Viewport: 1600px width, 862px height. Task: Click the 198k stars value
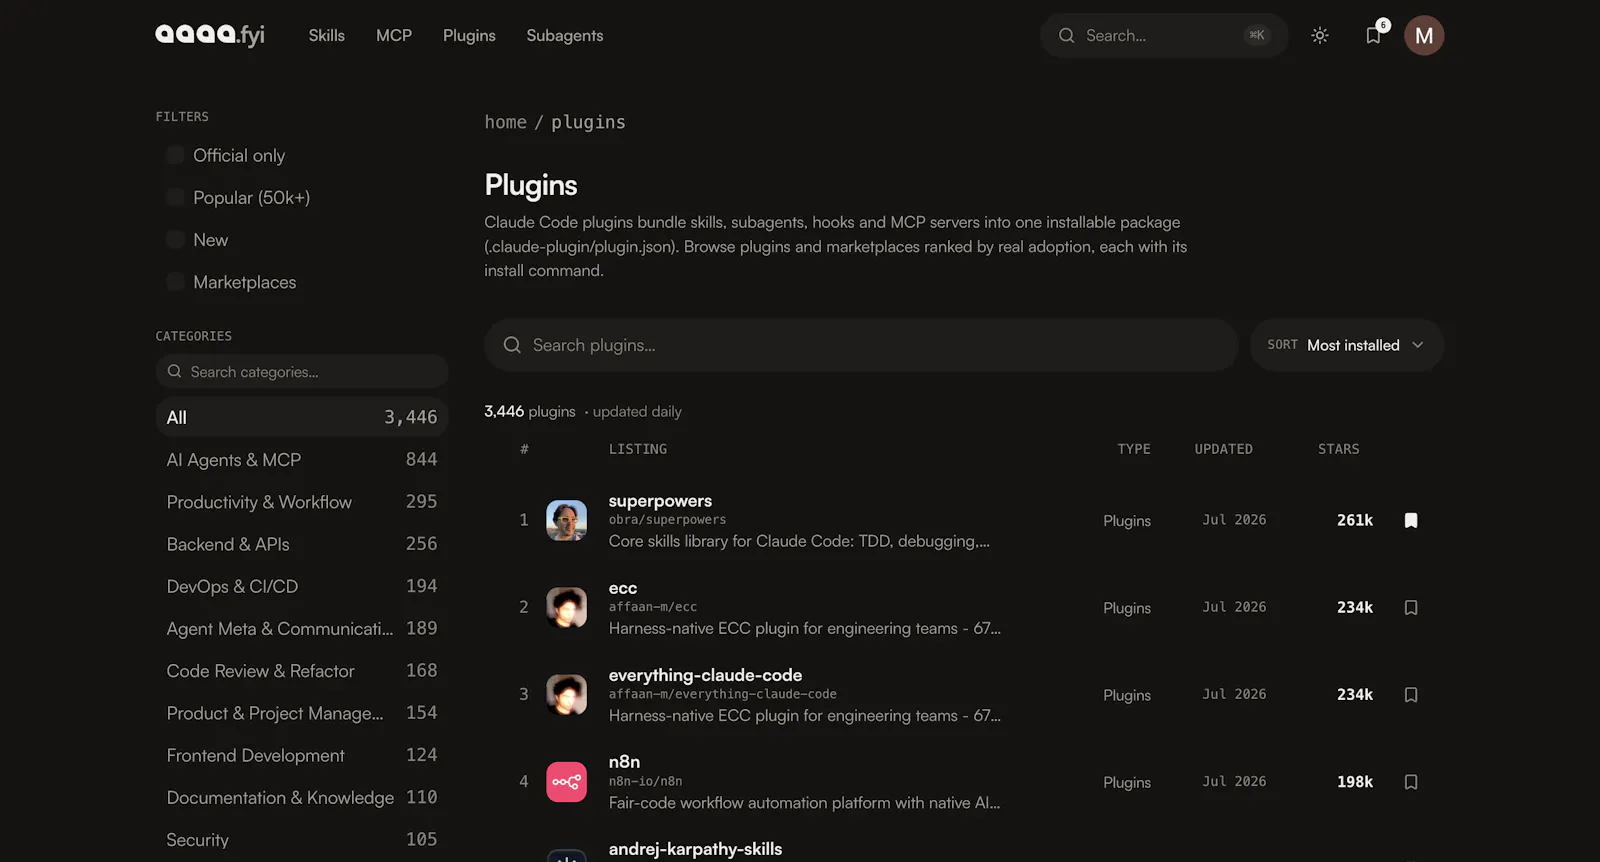(x=1355, y=782)
